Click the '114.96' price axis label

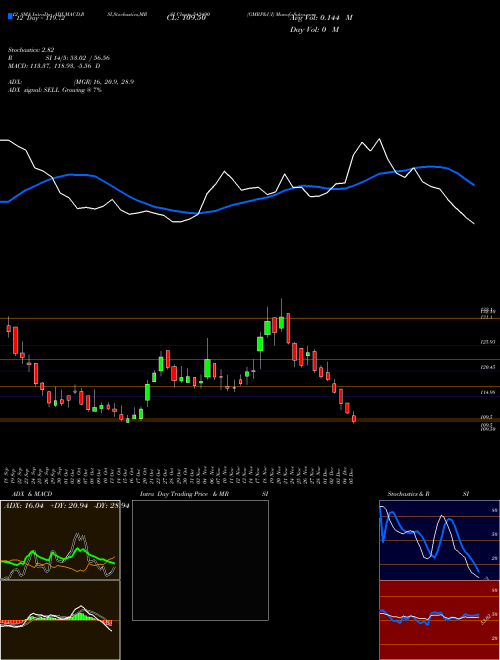point(488,392)
